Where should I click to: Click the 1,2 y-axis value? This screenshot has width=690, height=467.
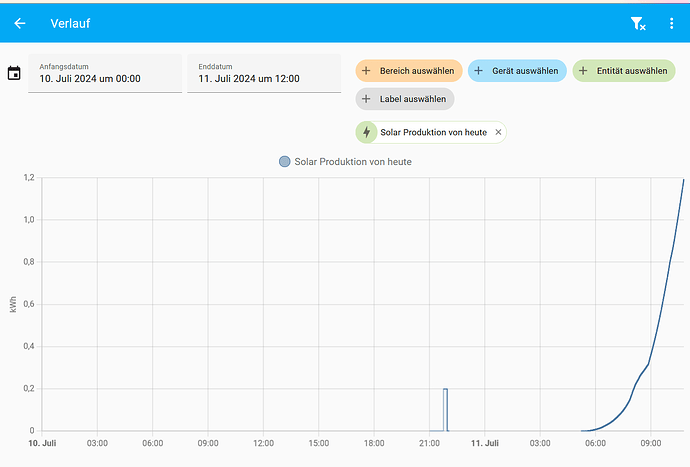tap(29, 177)
